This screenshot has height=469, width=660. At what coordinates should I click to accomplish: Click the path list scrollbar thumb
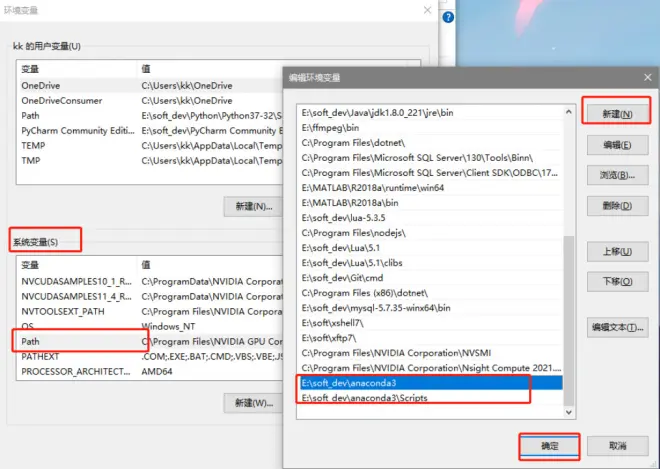click(x=569, y=320)
